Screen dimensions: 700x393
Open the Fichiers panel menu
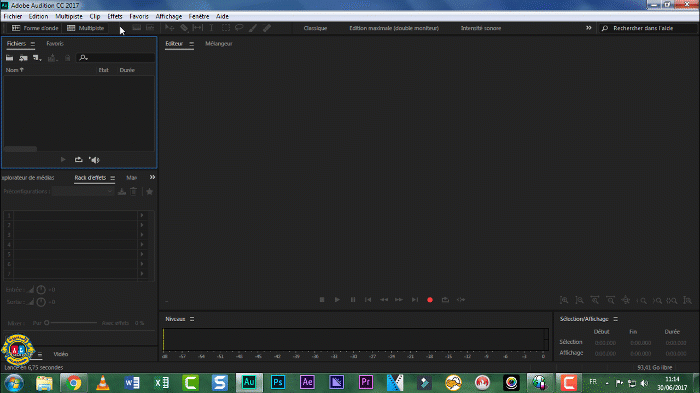click(33, 44)
